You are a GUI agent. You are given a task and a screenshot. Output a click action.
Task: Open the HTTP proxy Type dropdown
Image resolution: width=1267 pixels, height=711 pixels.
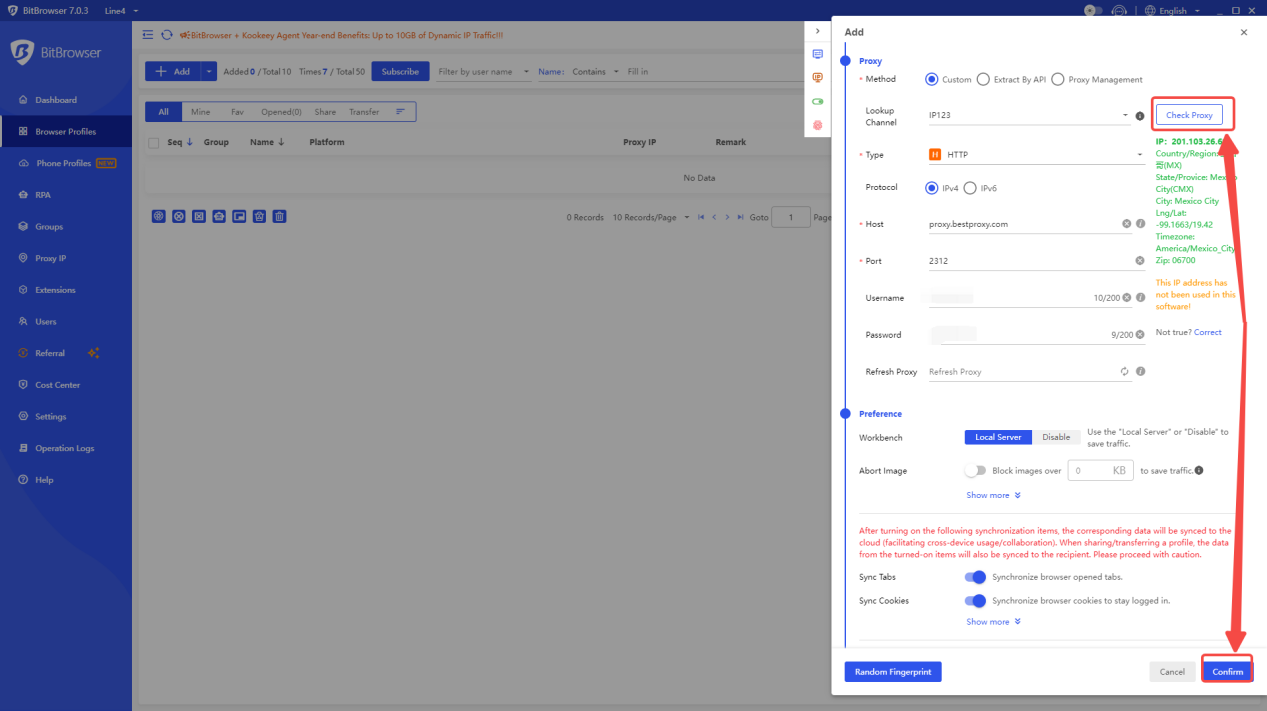coord(1035,155)
